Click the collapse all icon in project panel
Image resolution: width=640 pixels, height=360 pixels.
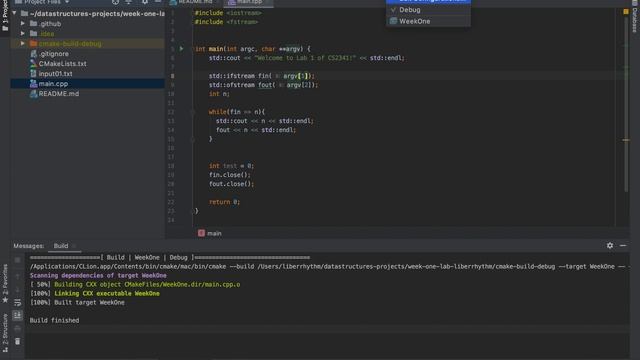click(129, 2)
